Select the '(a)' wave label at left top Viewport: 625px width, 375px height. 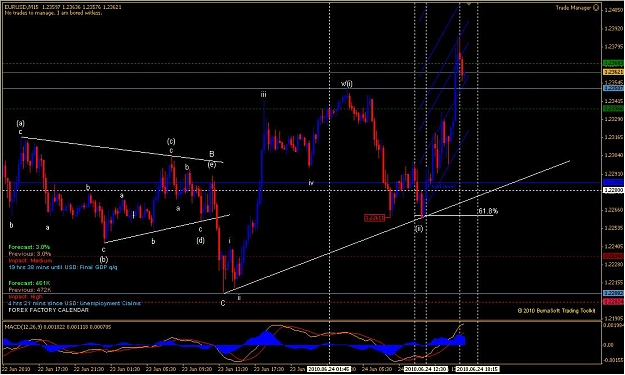coord(20,123)
